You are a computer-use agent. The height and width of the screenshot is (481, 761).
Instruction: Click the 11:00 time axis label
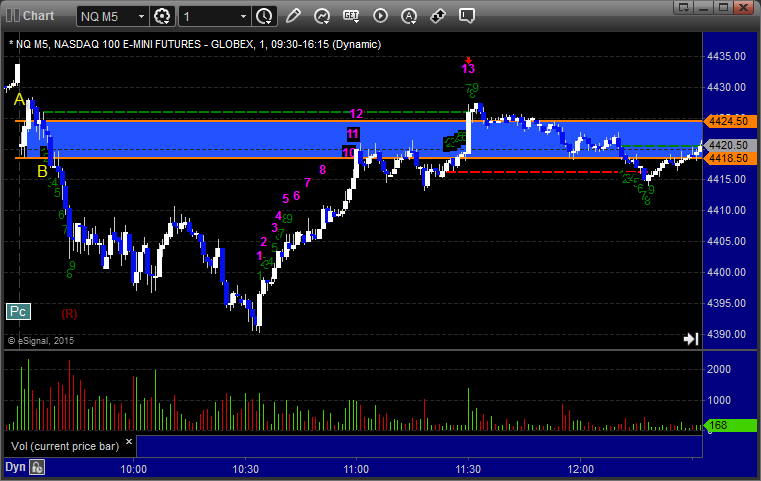pos(356,469)
